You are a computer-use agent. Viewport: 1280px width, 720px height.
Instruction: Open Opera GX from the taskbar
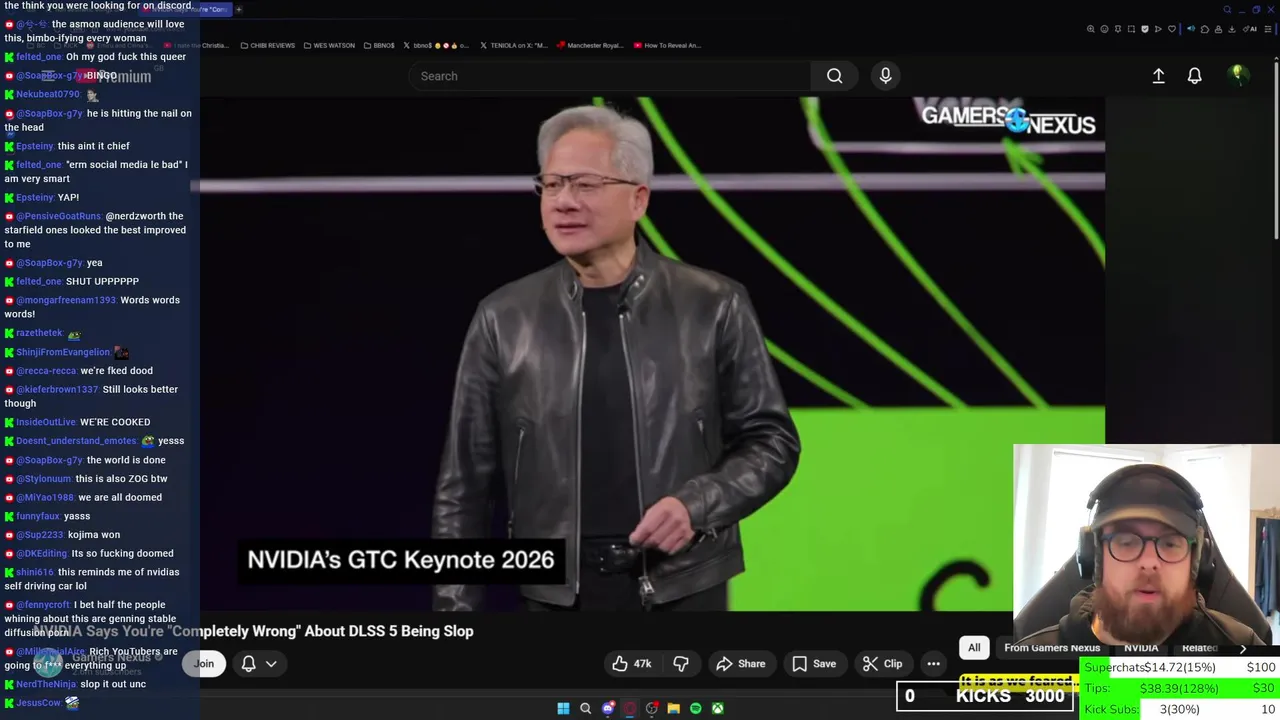click(630, 708)
